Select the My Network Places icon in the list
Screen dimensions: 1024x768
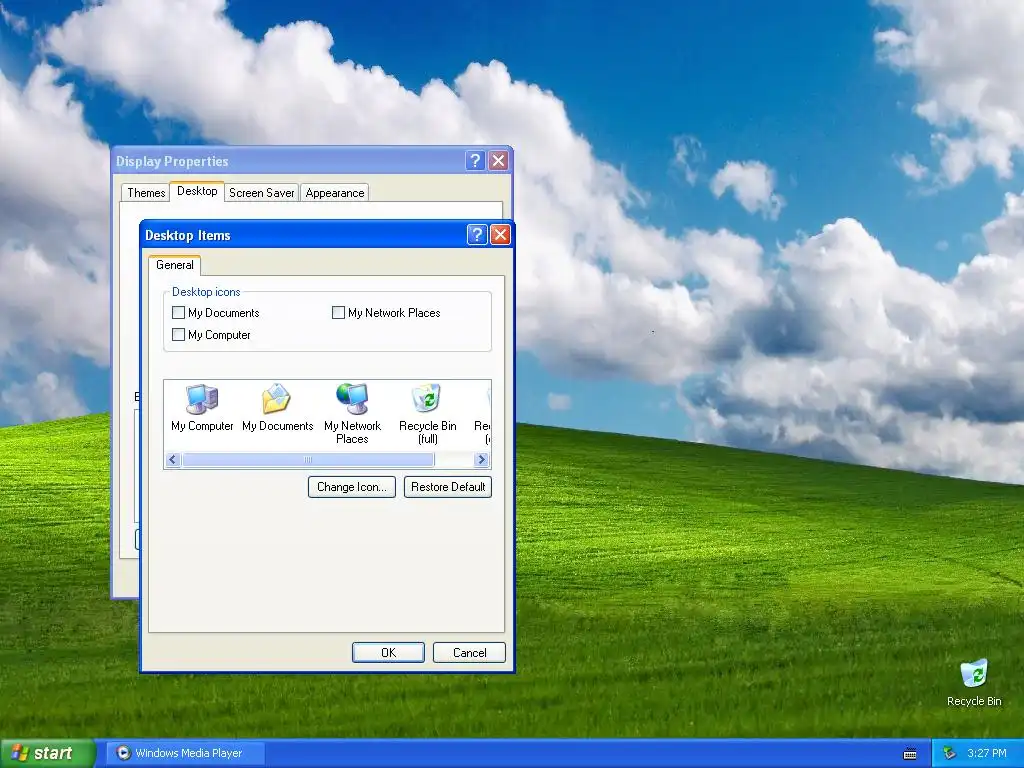coord(352,413)
